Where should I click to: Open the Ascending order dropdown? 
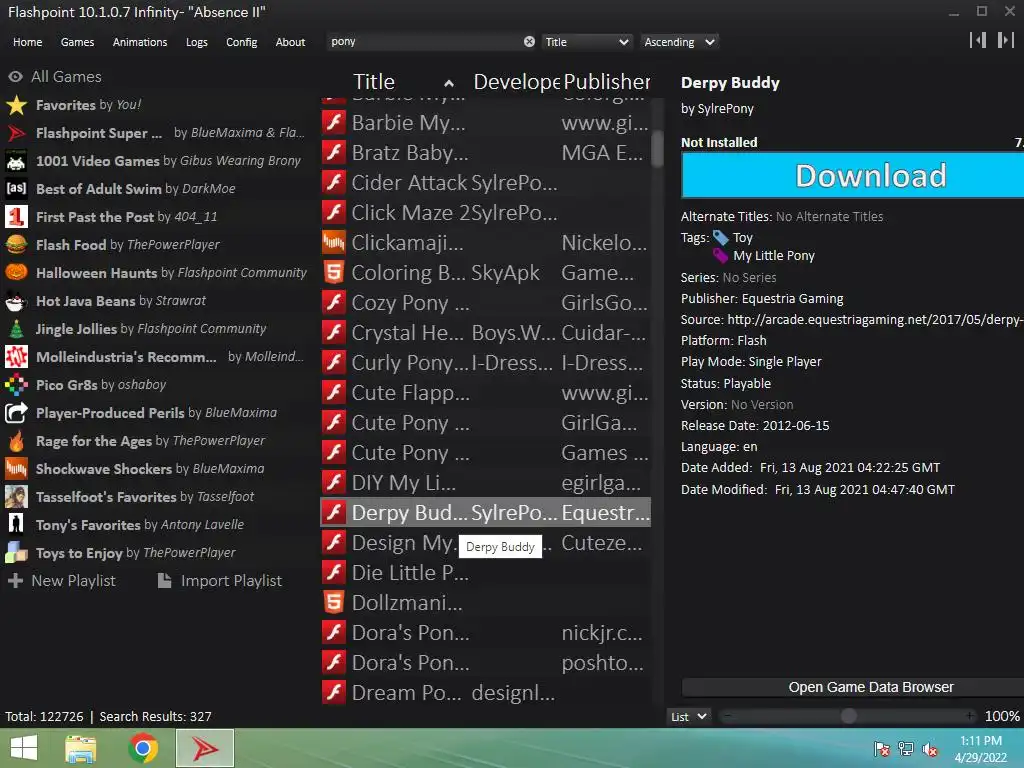coord(679,42)
